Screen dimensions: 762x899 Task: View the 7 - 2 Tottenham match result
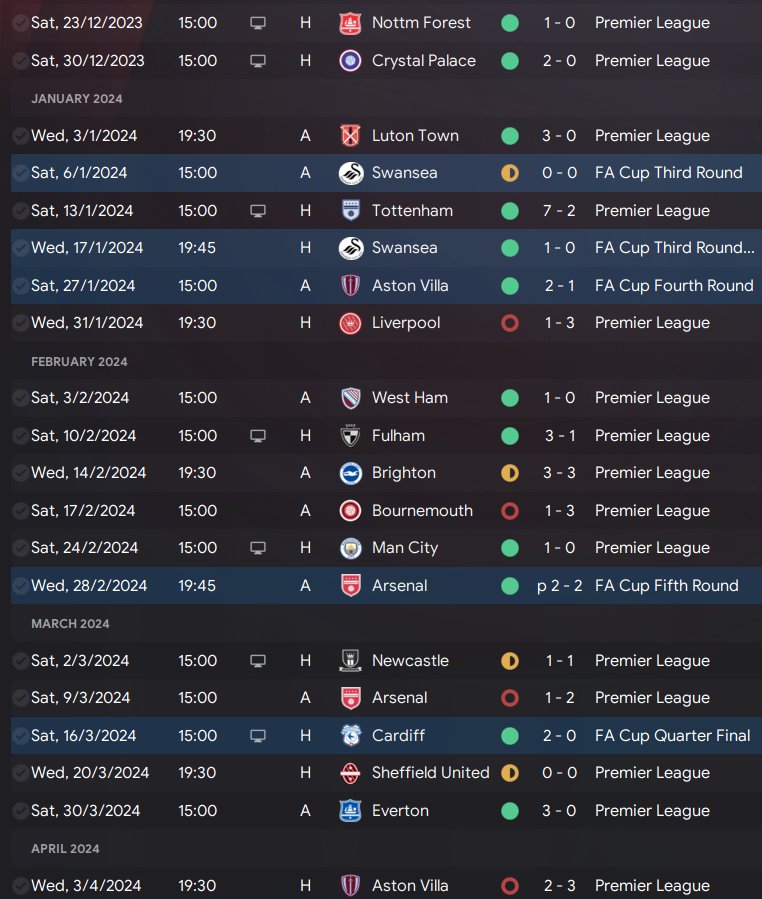pyautogui.click(x=558, y=211)
